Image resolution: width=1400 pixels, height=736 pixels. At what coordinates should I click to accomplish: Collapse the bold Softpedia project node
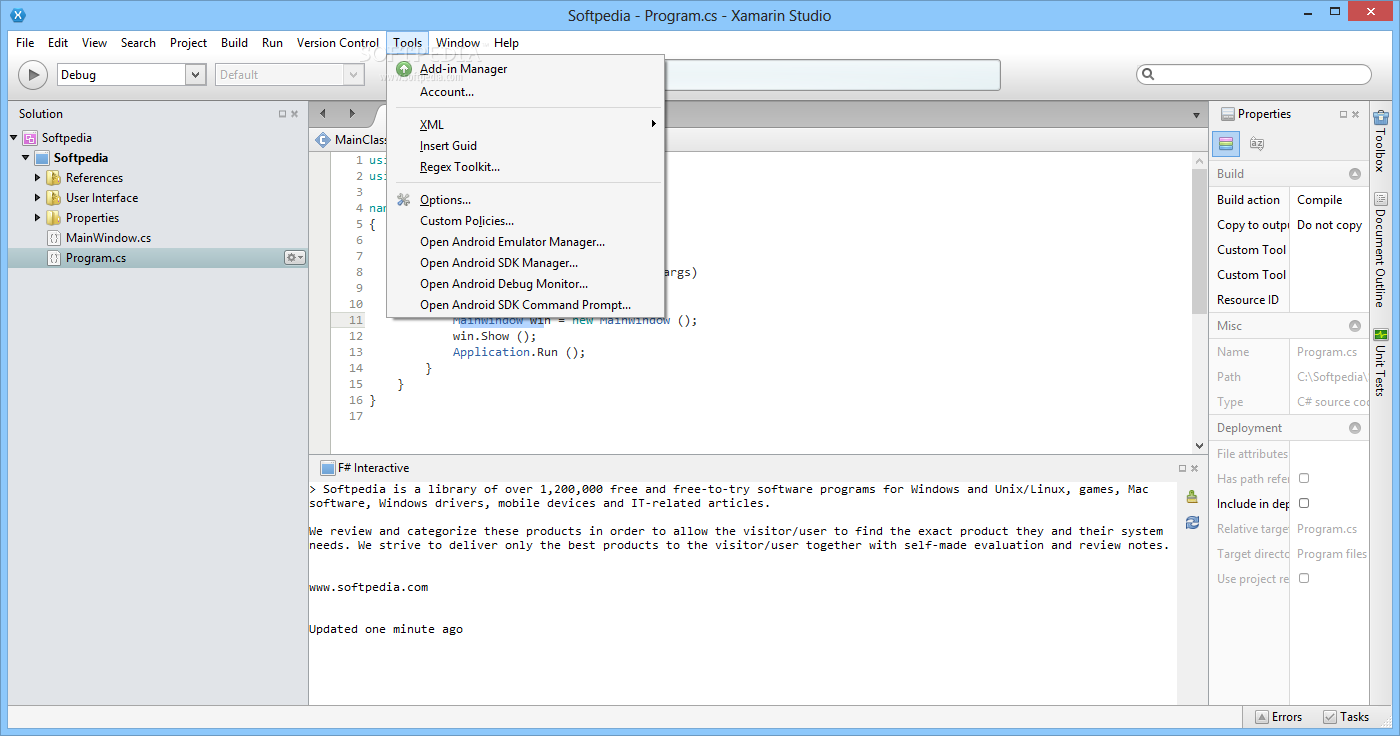pos(26,158)
